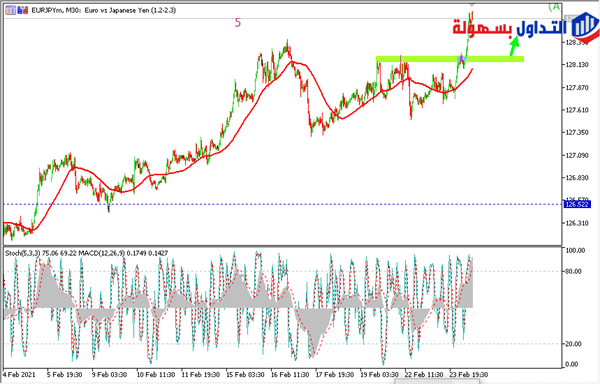Image resolution: width=600 pixels, height=384 pixels.
Task: Click the 100.00 indicator scale label
Action: (x=576, y=251)
